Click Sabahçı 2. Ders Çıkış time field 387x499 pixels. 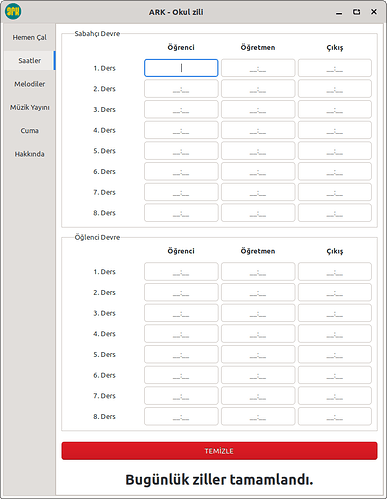click(x=335, y=89)
